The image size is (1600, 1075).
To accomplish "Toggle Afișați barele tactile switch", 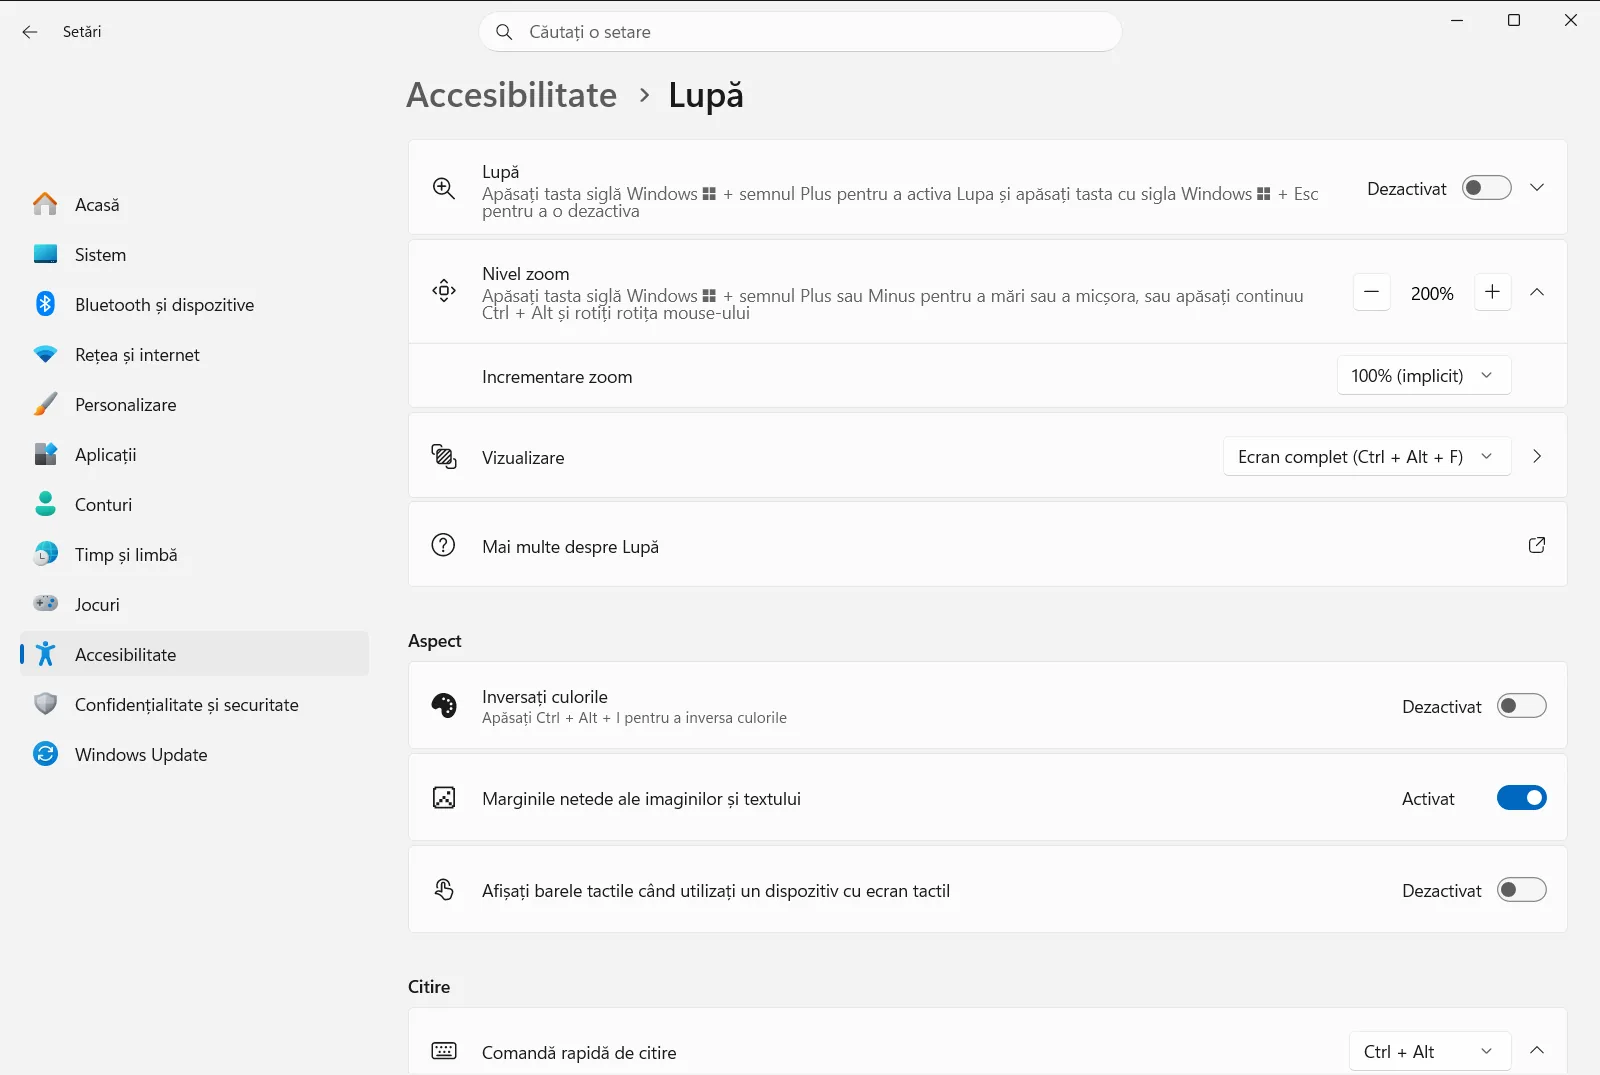I will (x=1522, y=890).
